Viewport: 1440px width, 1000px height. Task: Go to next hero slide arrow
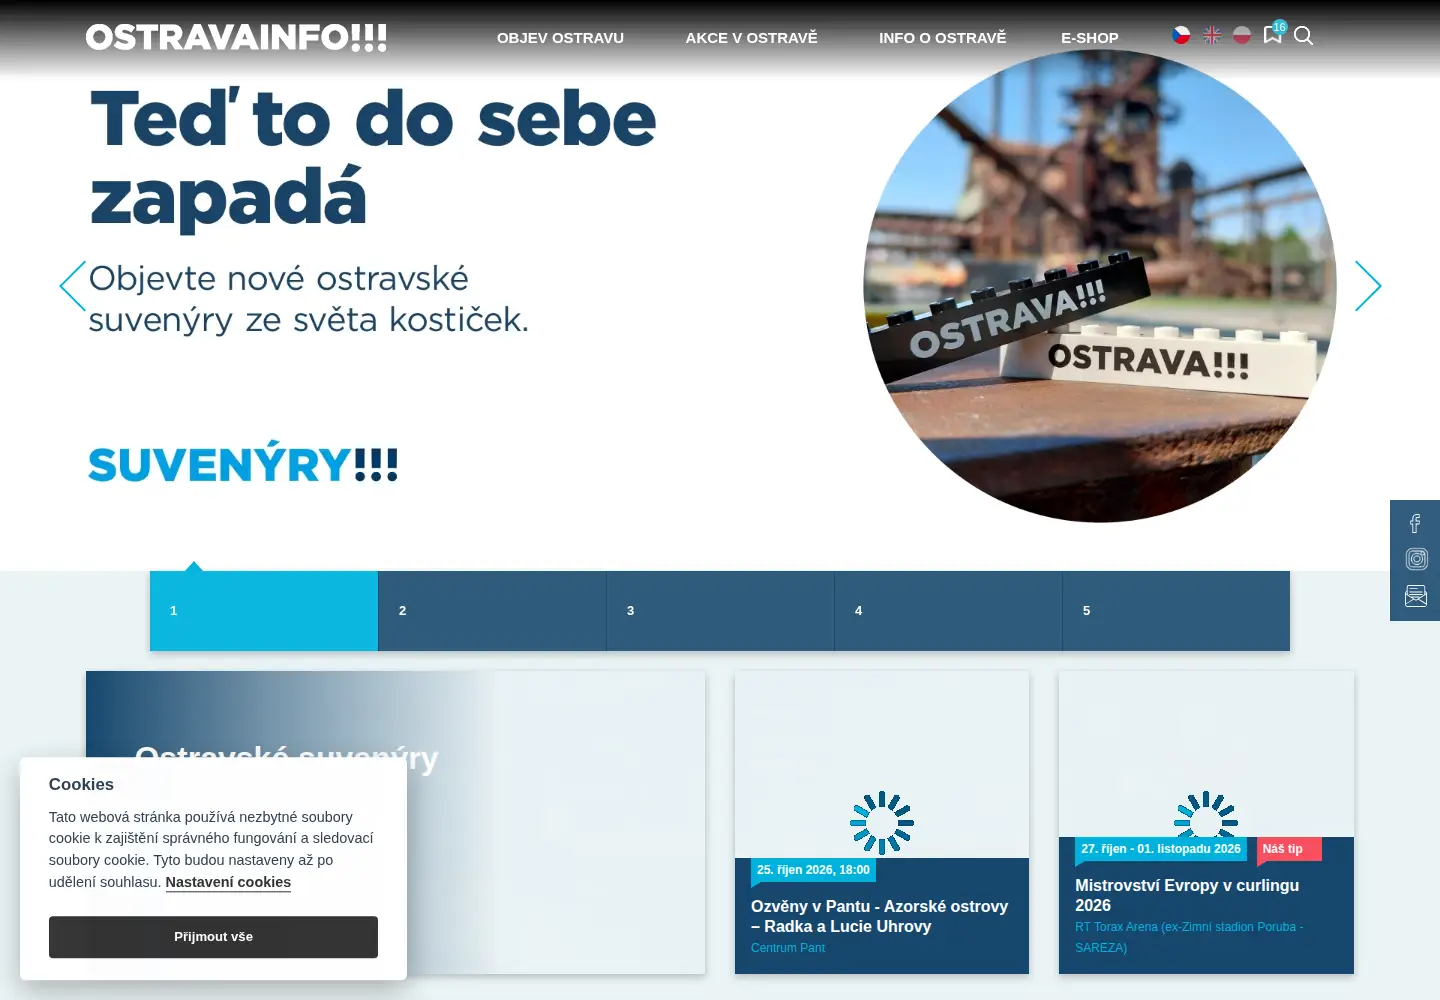pyautogui.click(x=1368, y=286)
